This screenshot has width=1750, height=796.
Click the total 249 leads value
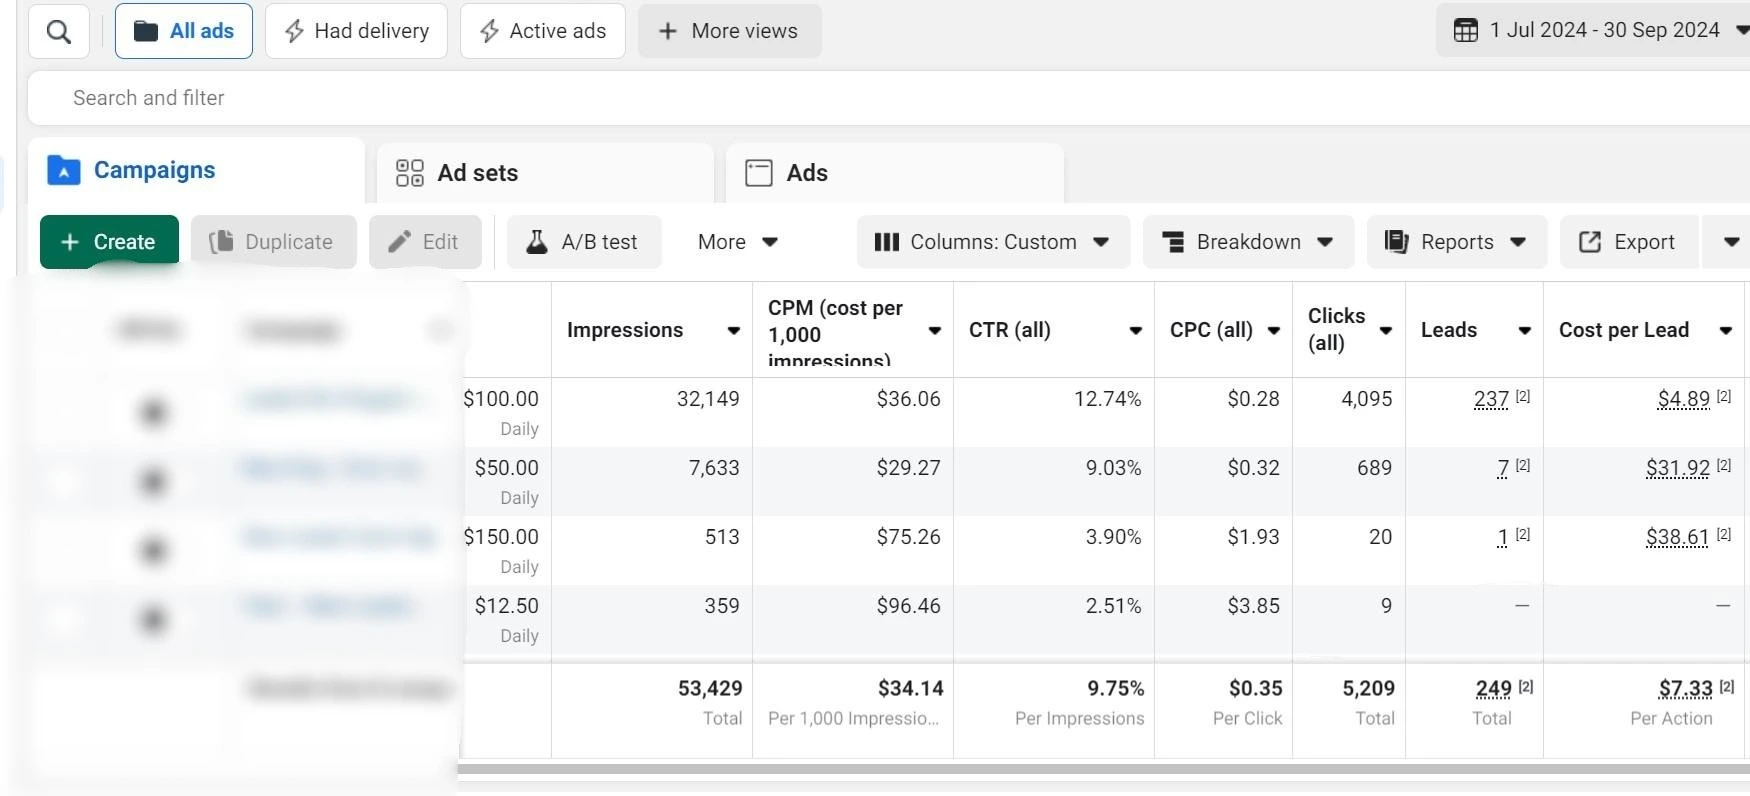point(1494,689)
